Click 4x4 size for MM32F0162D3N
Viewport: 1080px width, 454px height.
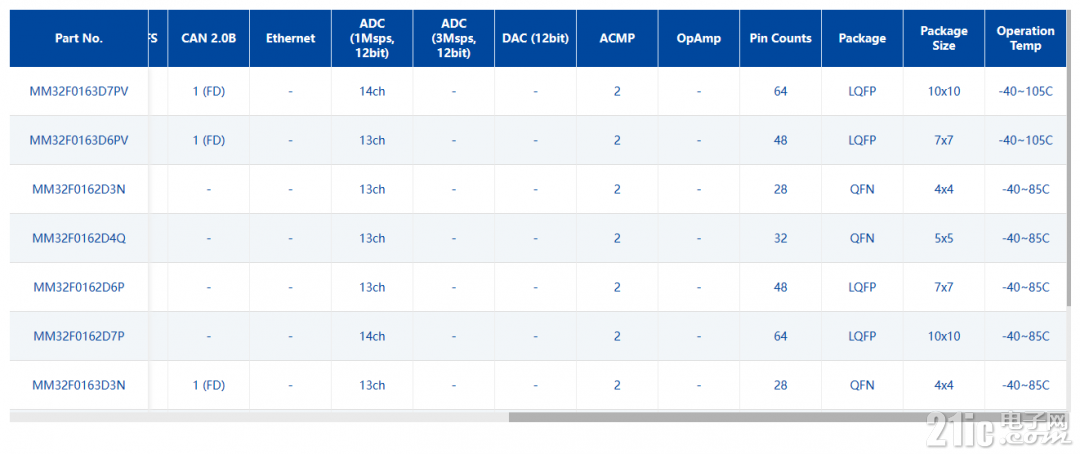point(944,189)
